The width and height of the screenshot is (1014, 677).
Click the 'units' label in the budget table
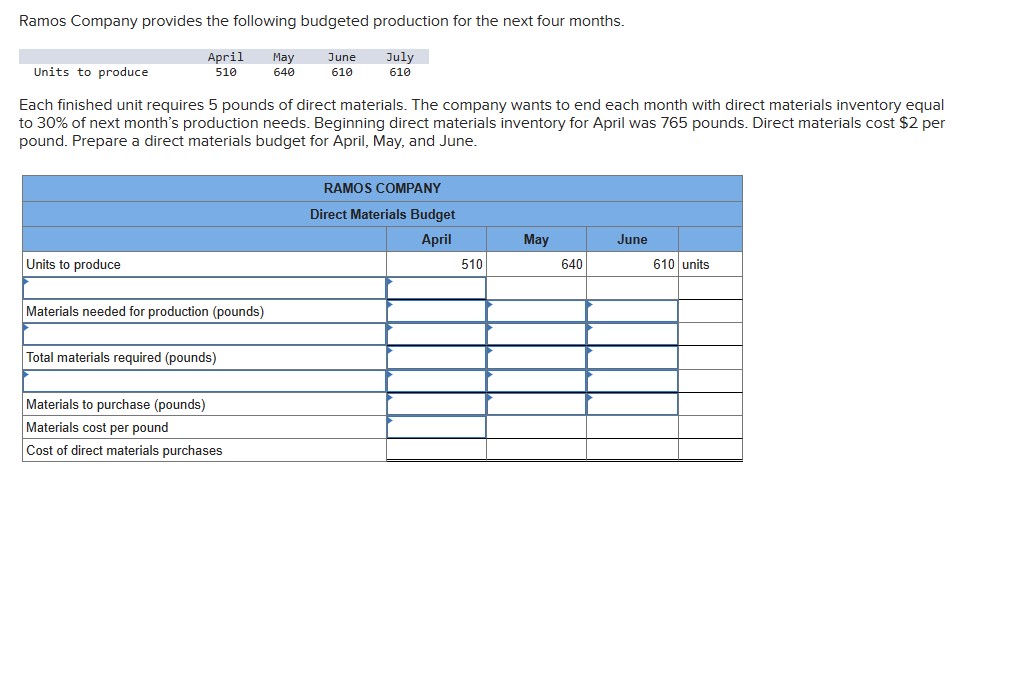tap(696, 264)
